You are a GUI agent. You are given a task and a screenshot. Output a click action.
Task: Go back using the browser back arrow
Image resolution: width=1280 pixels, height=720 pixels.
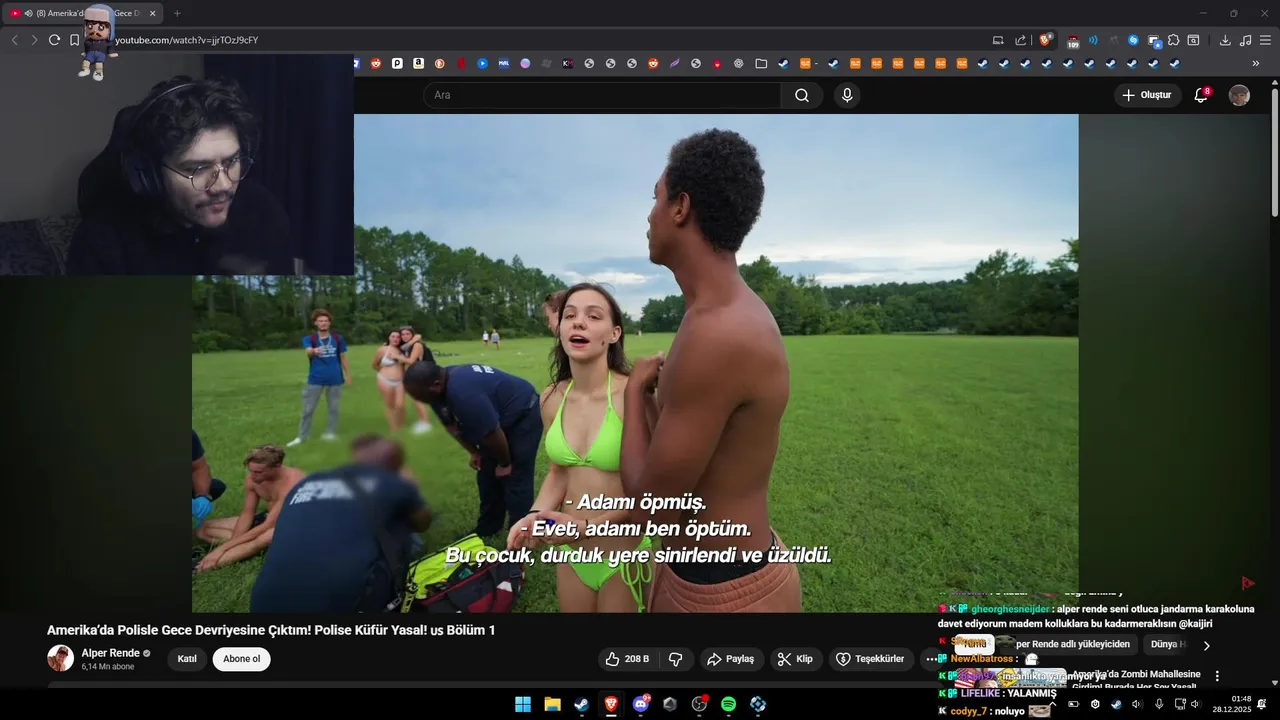pos(14,40)
